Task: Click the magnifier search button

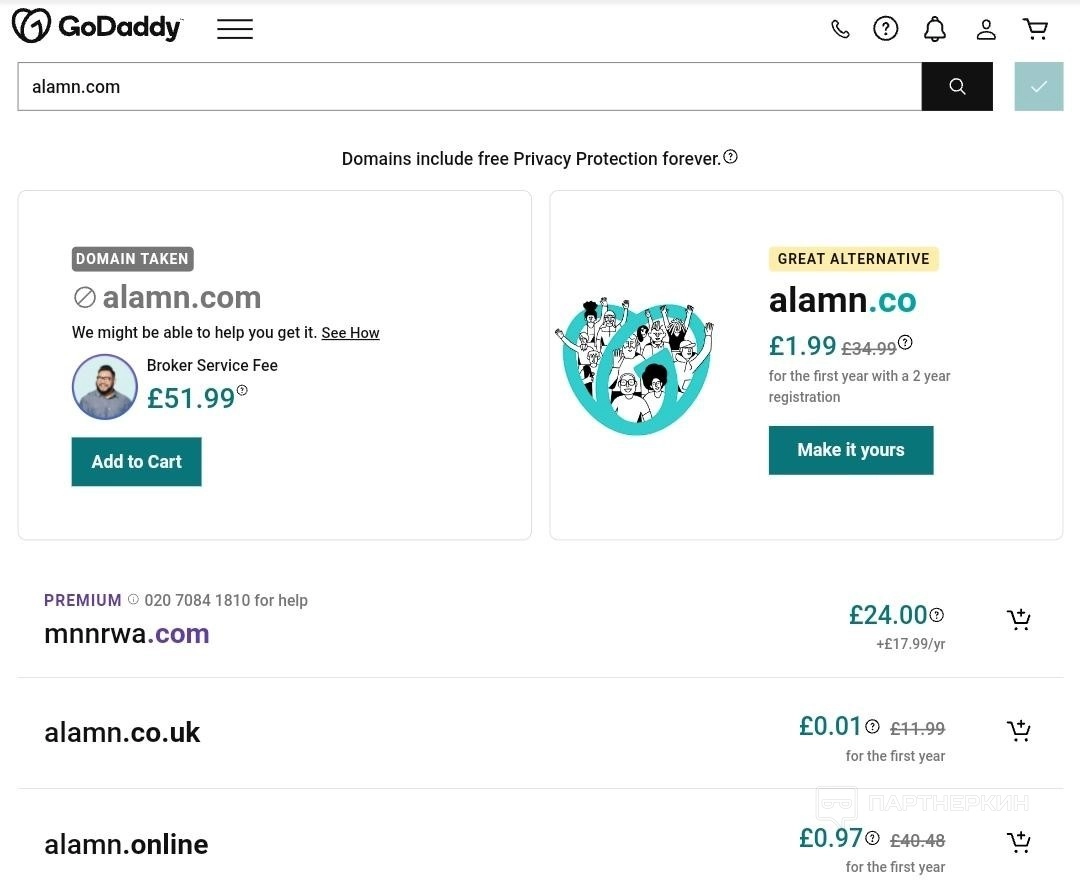Action: coord(957,87)
